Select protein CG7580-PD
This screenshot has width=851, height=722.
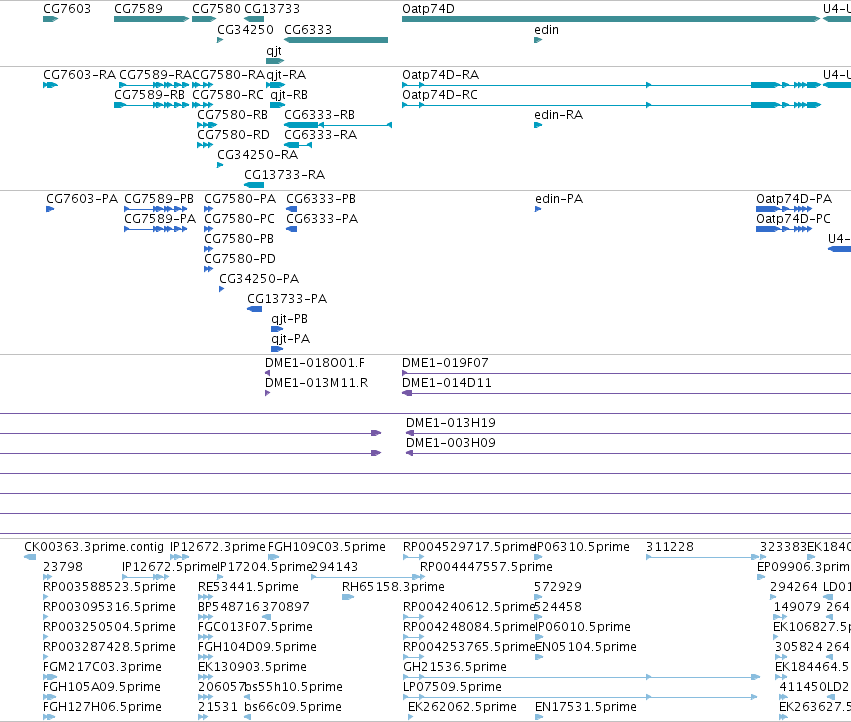[x=240, y=259]
